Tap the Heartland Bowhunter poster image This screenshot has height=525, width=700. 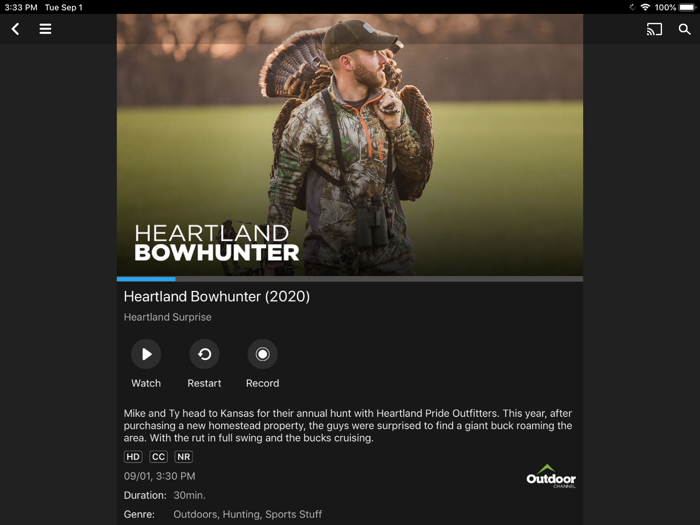[350, 145]
